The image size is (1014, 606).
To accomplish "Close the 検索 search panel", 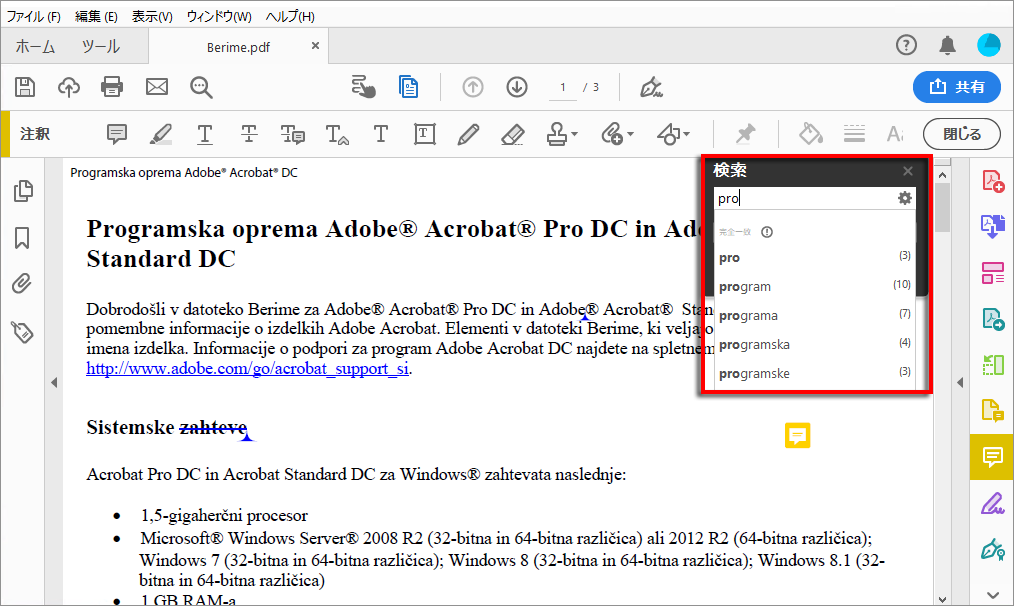I will point(908,171).
